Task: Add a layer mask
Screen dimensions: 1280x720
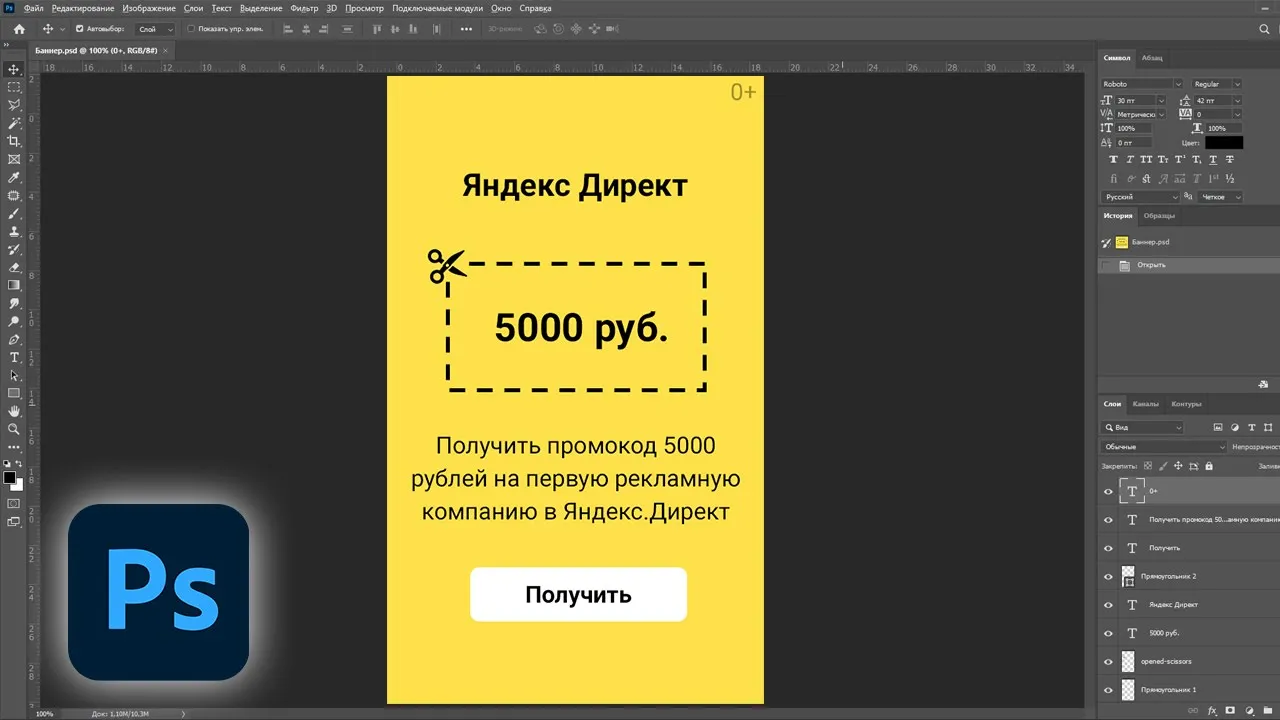Action: (1230, 711)
